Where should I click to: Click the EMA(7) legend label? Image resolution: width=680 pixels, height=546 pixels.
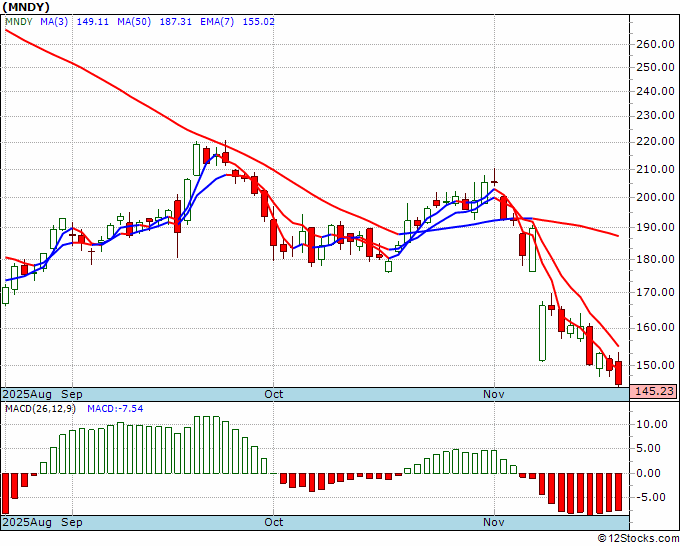pyautogui.click(x=217, y=22)
